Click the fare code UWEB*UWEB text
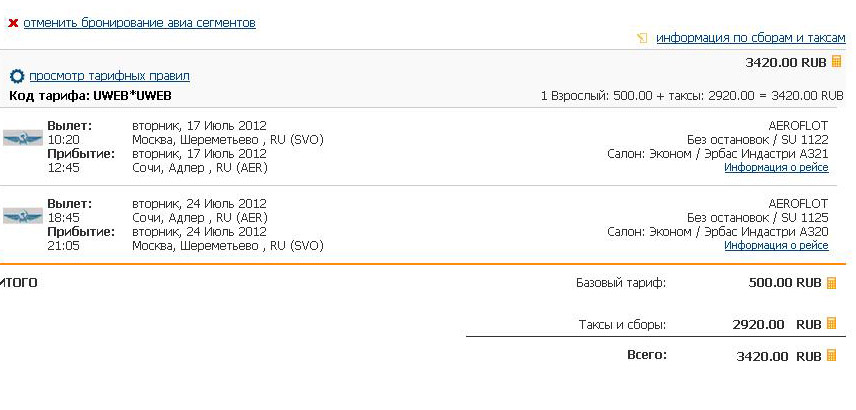Image resolution: width=856 pixels, height=410 pixels. [x=133, y=96]
